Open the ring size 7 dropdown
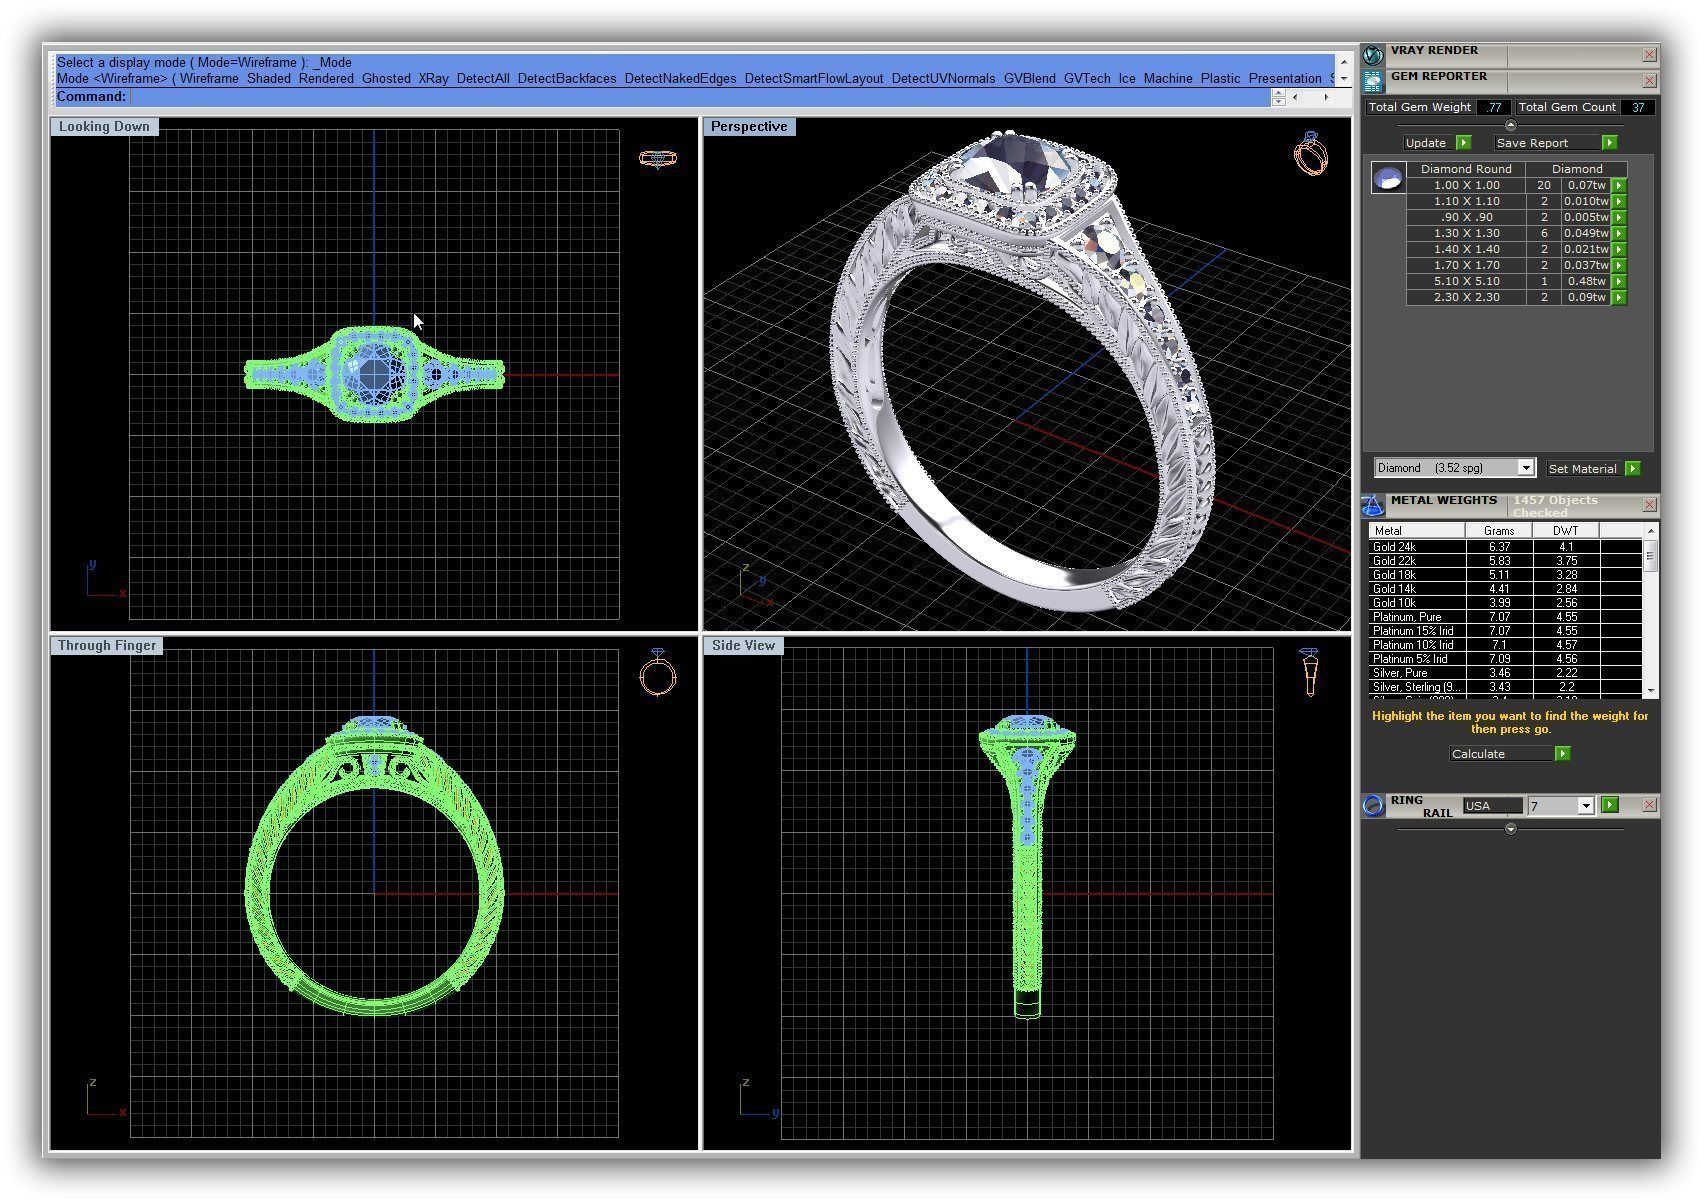1703x1201 pixels. pyautogui.click(x=1585, y=806)
